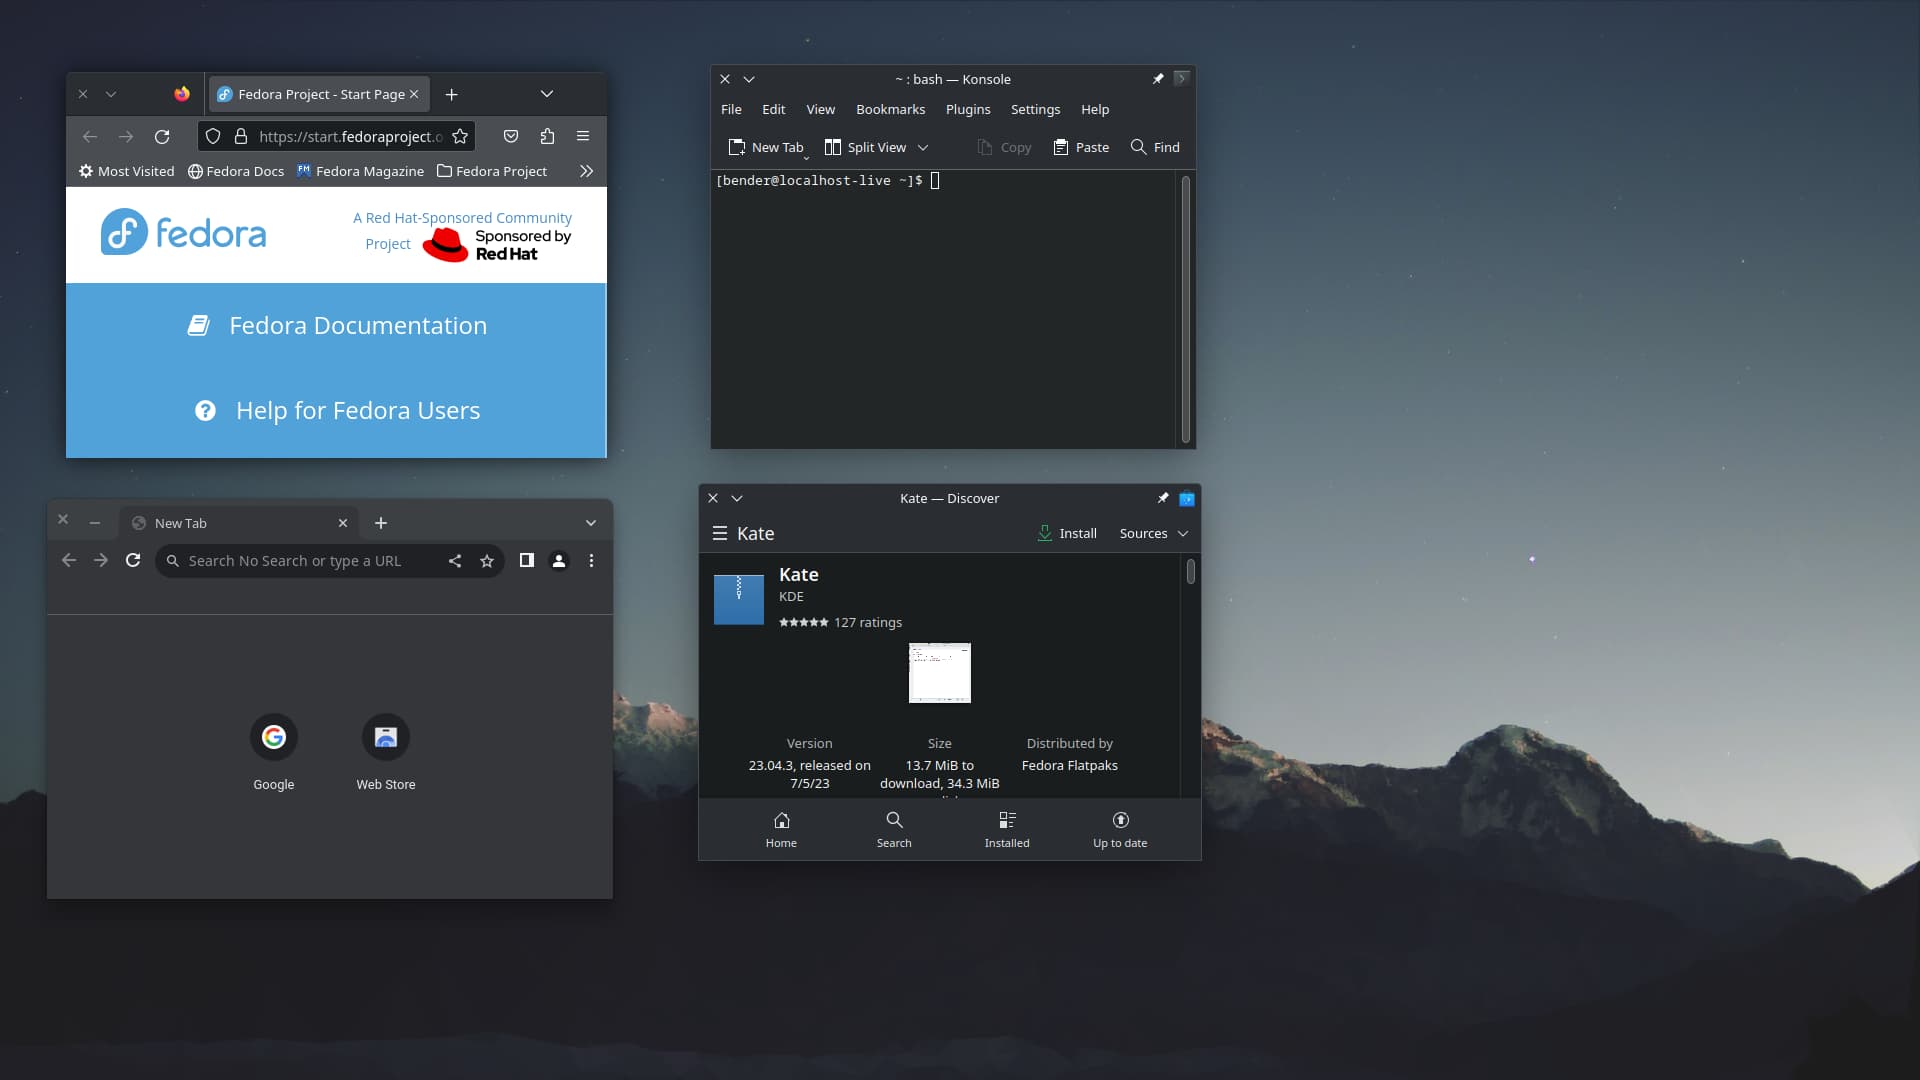Open new tab plus in Chromium

pos(381,523)
